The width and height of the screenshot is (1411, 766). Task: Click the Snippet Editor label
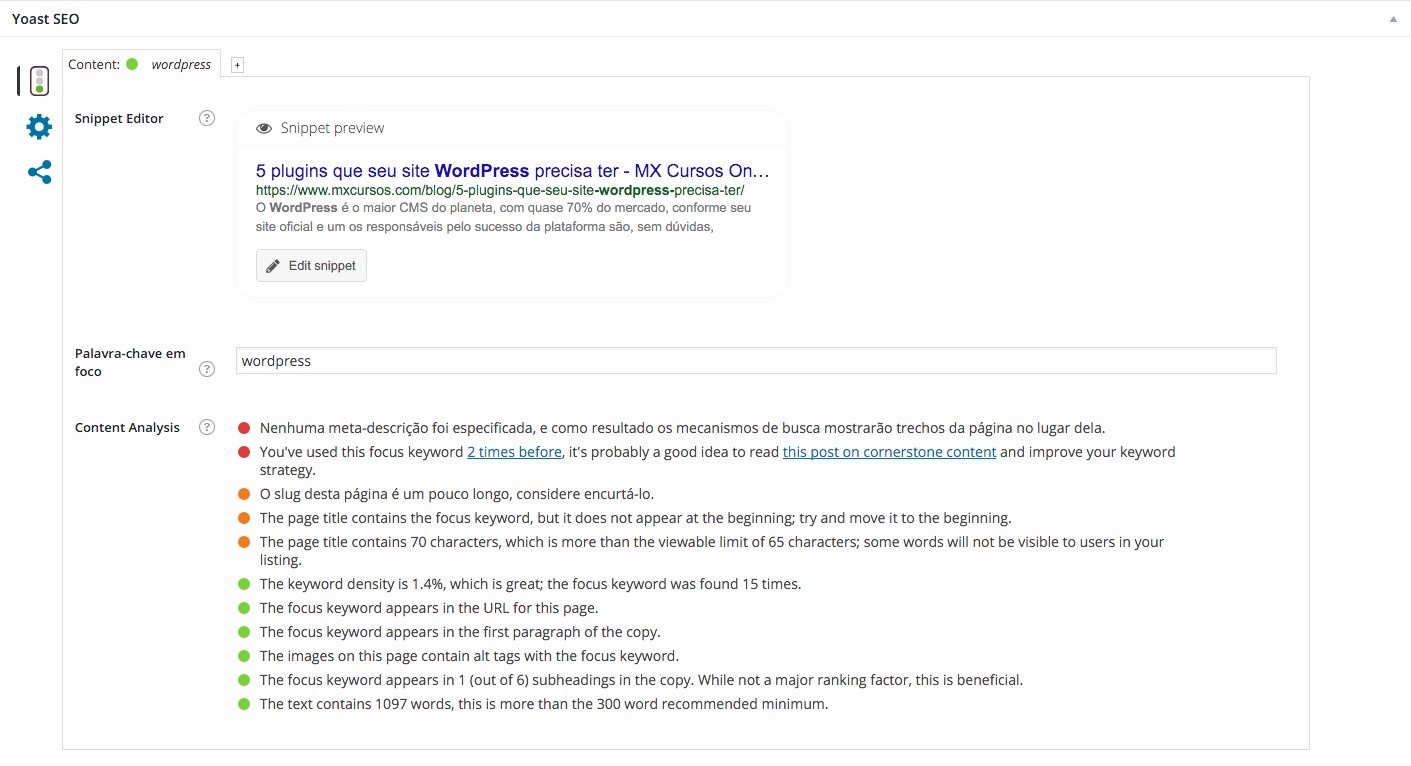tap(119, 118)
